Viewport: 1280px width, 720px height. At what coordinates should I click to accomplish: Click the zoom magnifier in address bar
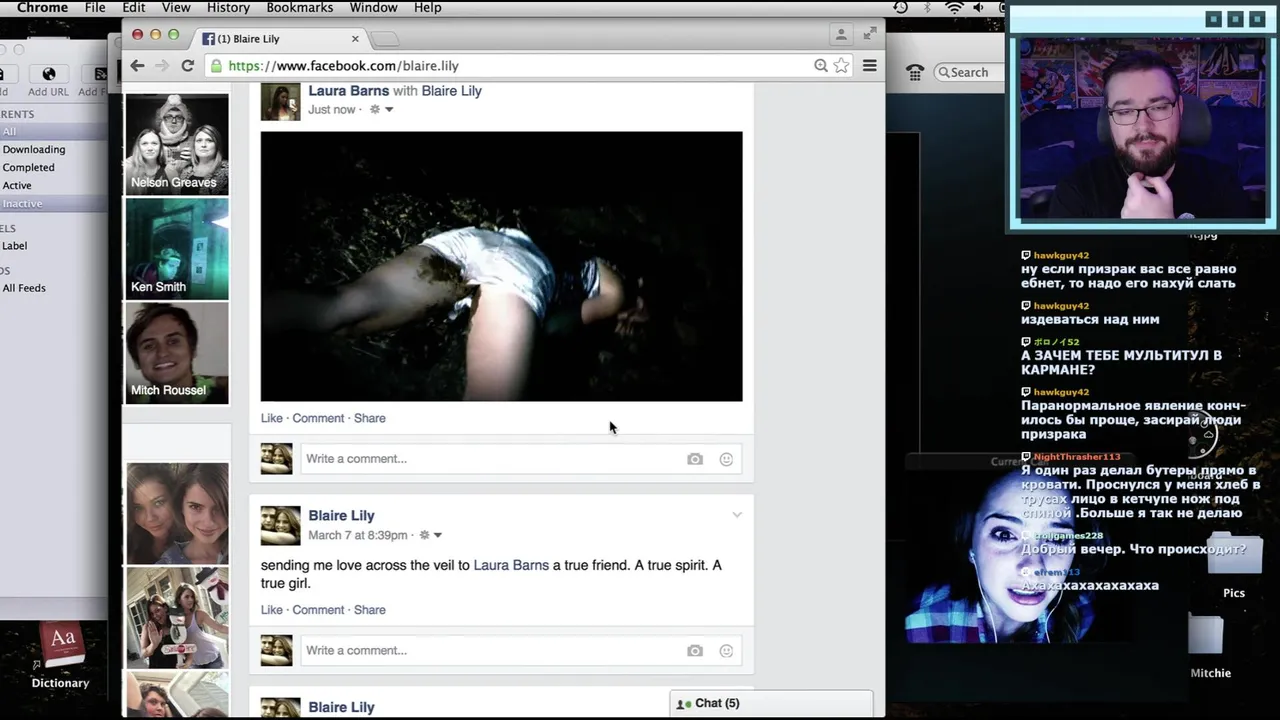point(821,66)
